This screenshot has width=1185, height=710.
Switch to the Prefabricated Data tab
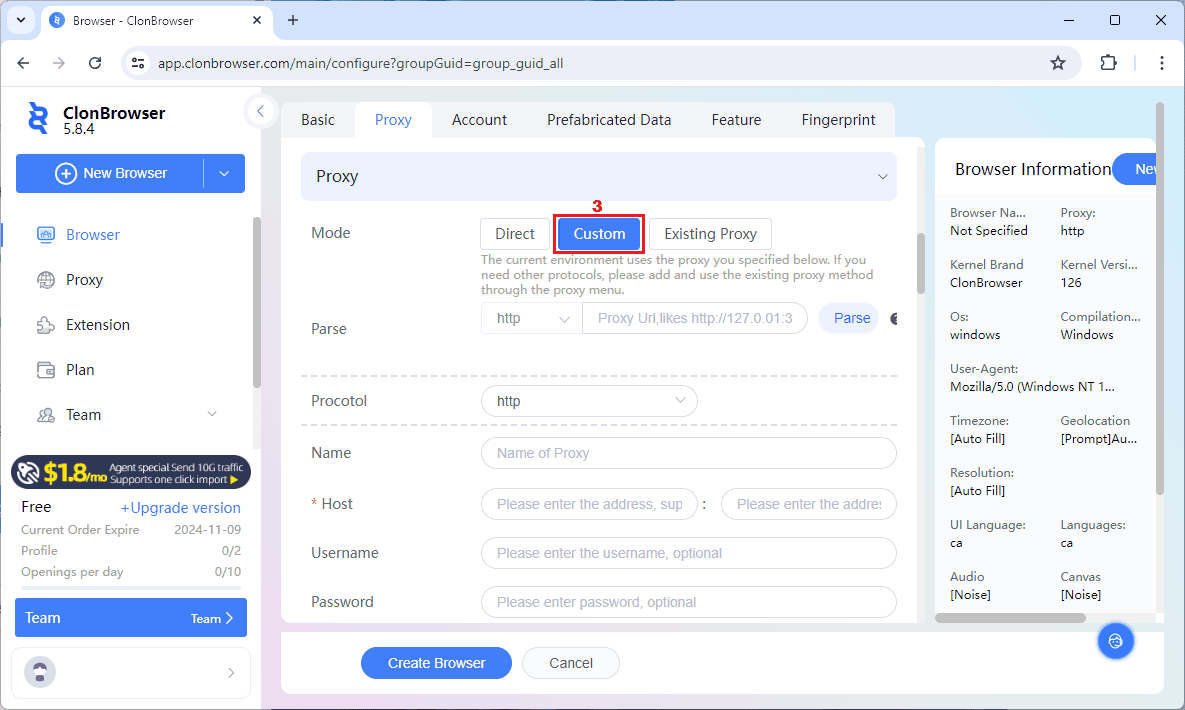pos(609,120)
